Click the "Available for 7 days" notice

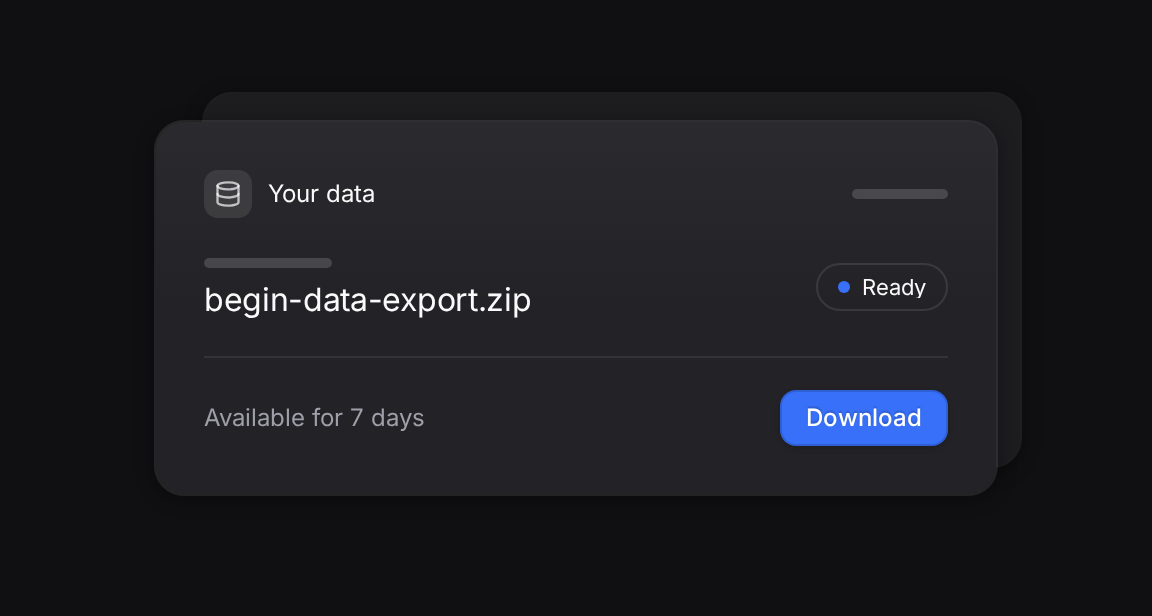(x=314, y=418)
